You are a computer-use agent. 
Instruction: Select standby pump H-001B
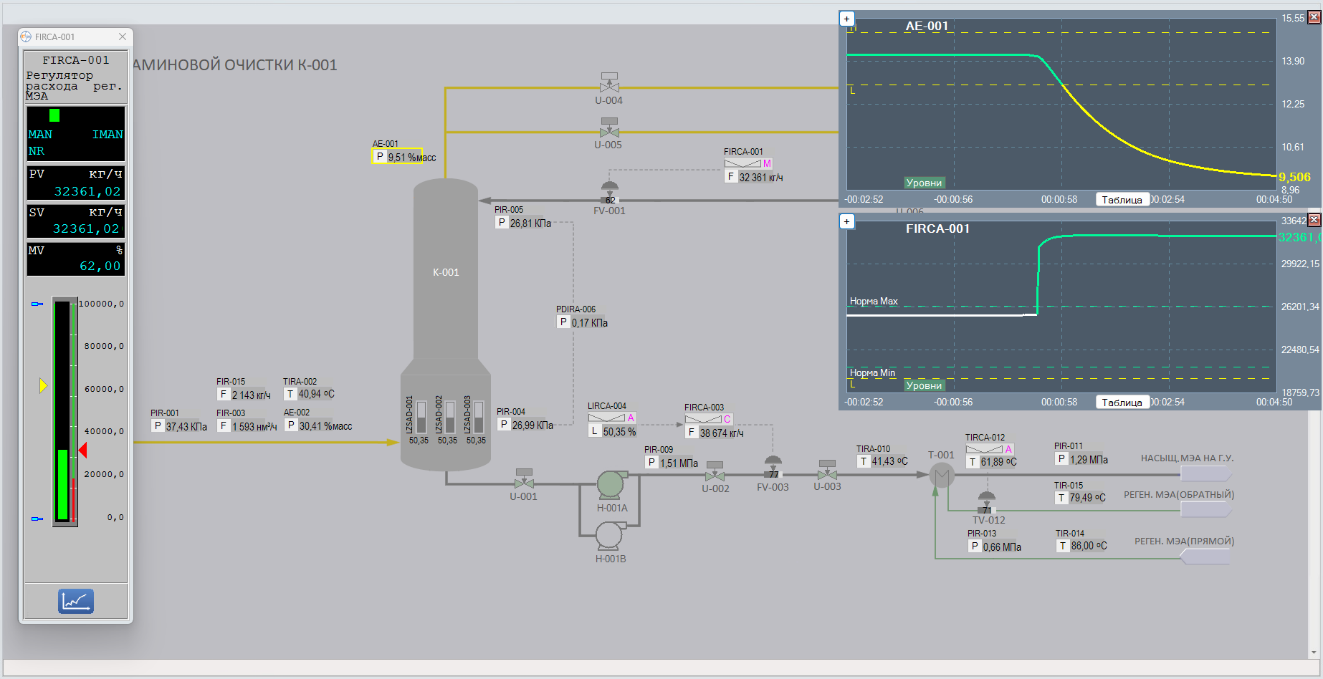(610, 535)
